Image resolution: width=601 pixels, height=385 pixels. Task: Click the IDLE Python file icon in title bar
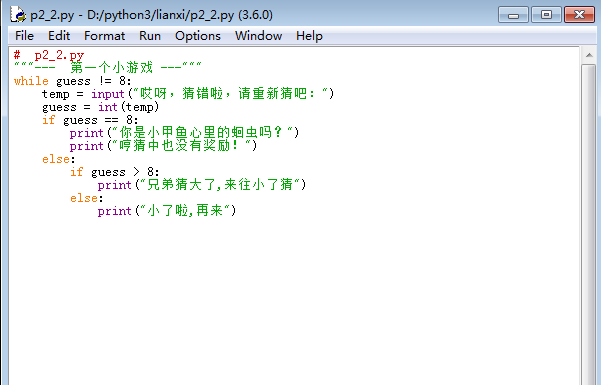click(18, 14)
